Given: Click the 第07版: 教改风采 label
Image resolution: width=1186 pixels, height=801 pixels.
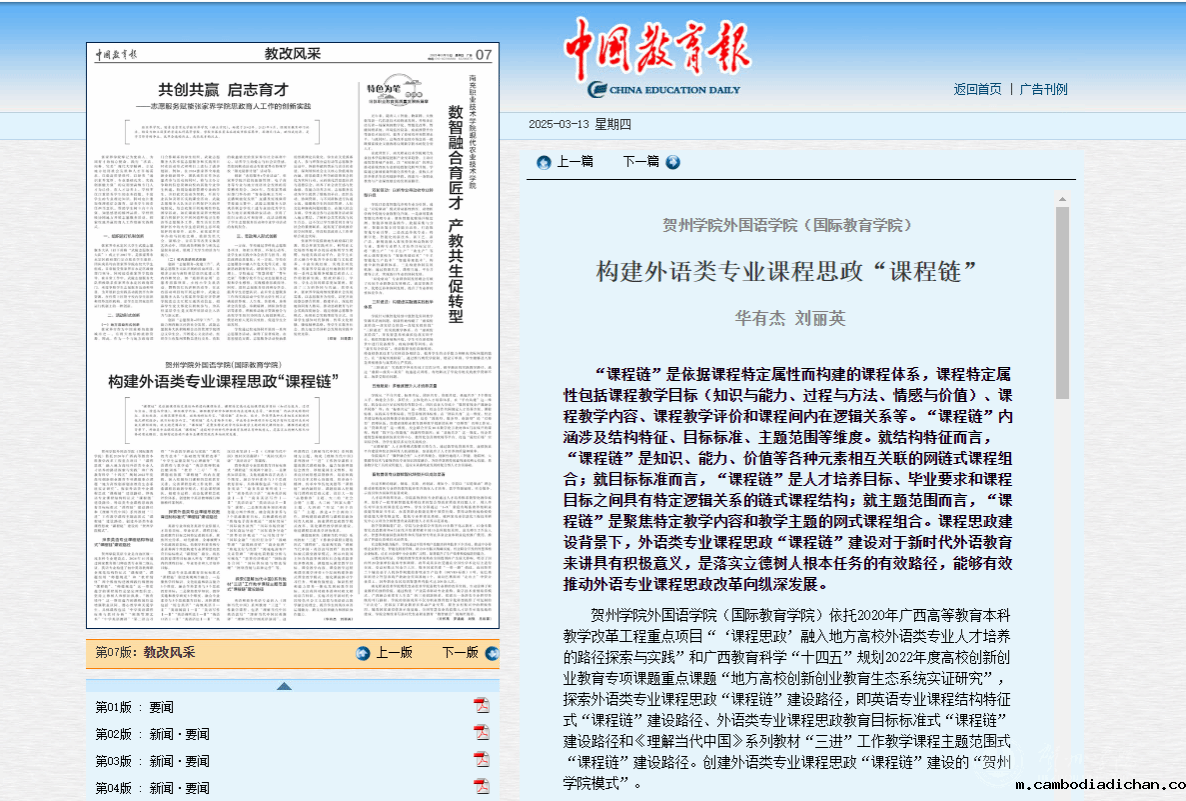Looking at the screenshot, I should pyautogui.click(x=145, y=653).
